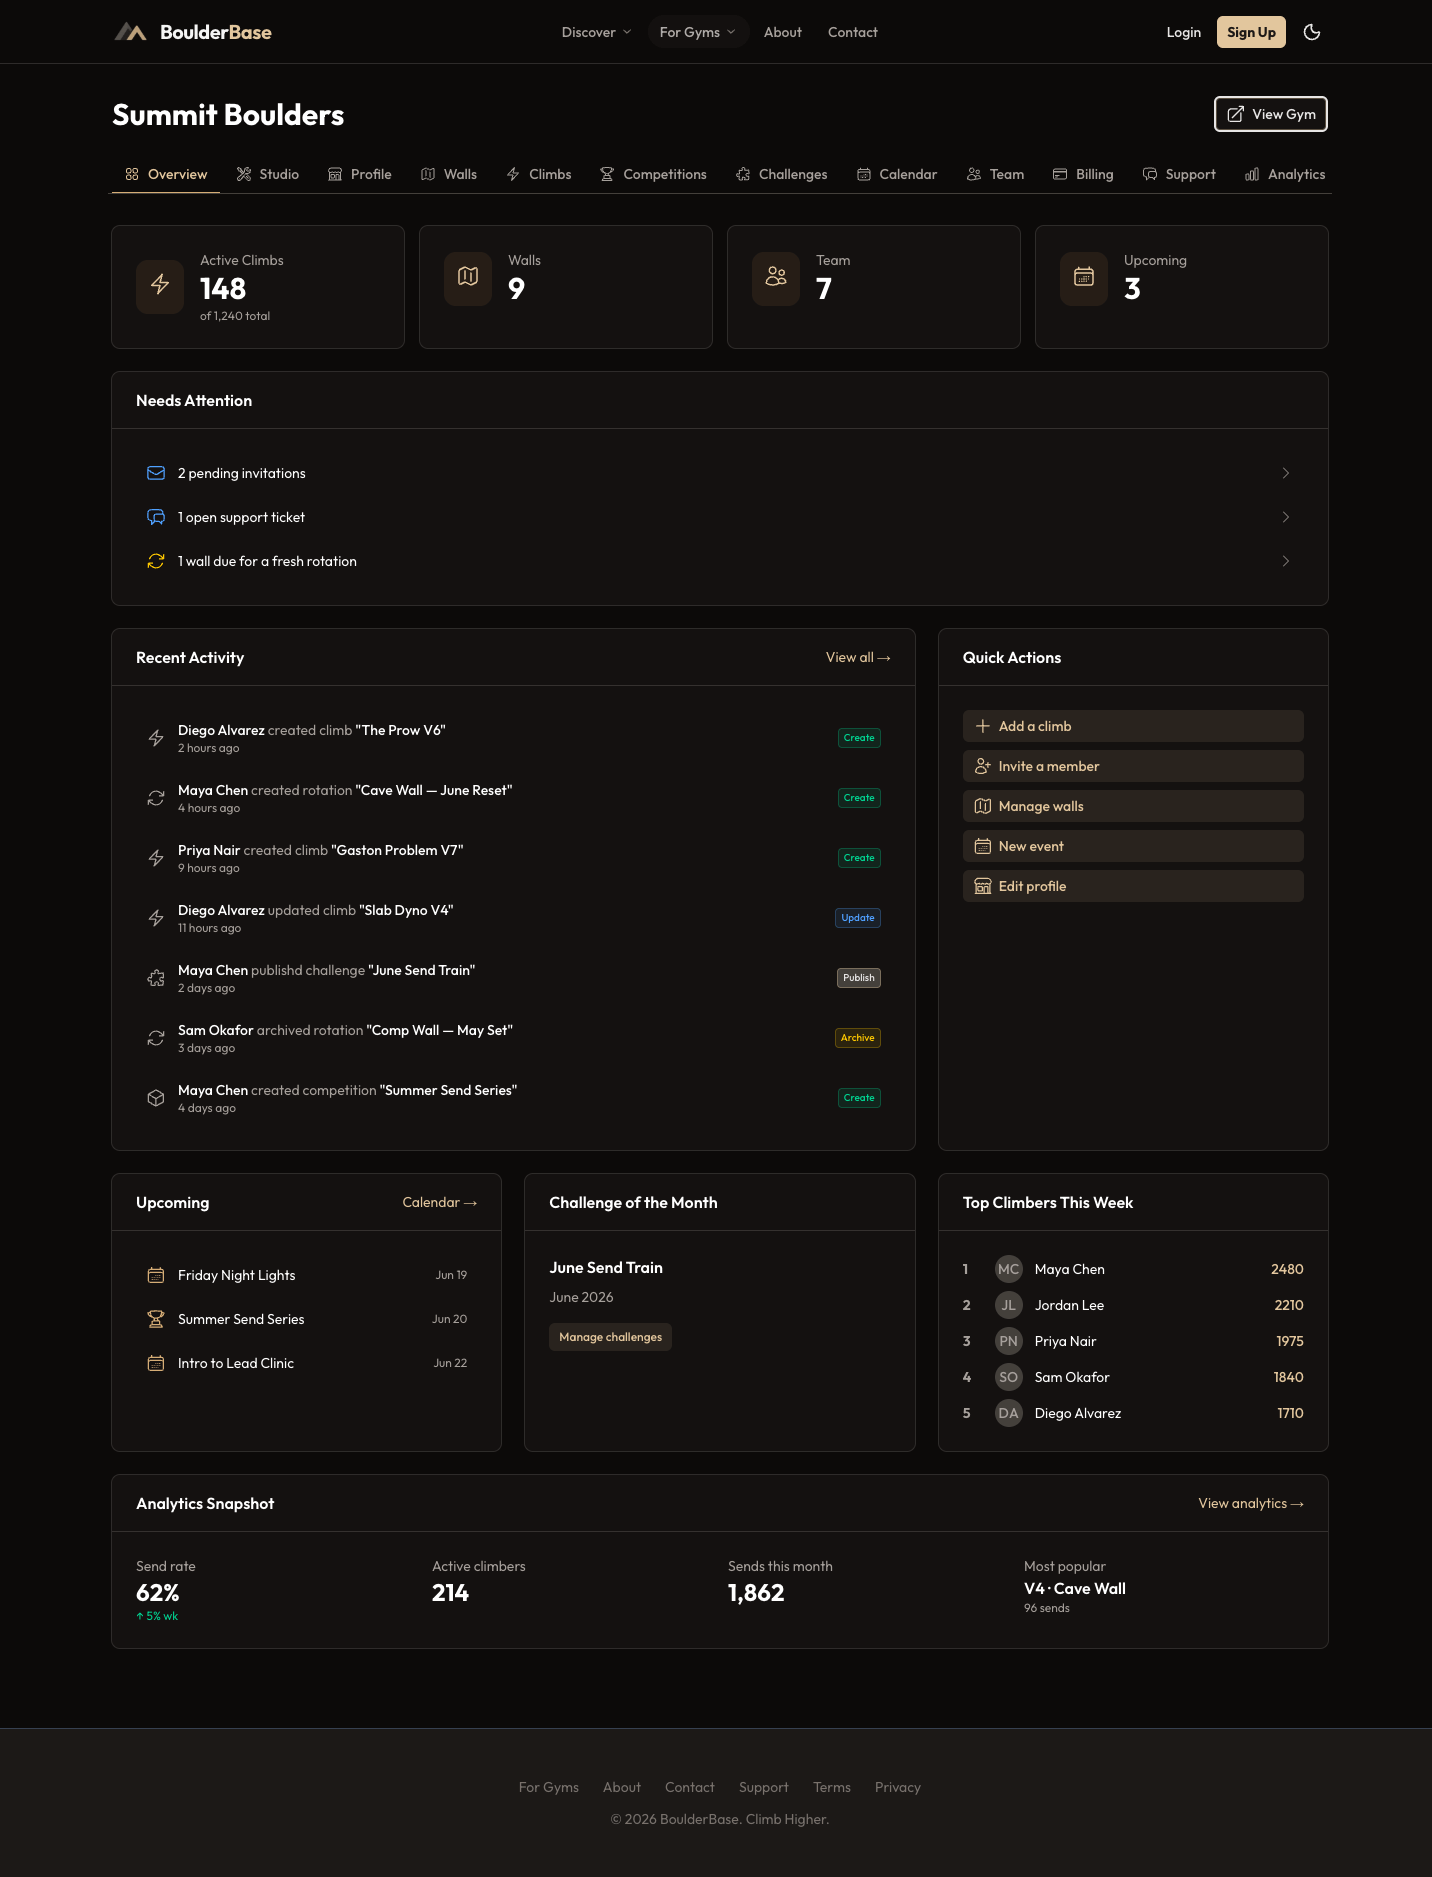Click the rotation icon beside Cave Wall June Reset
The width and height of the screenshot is (1432, 1877).
(156, 798)
